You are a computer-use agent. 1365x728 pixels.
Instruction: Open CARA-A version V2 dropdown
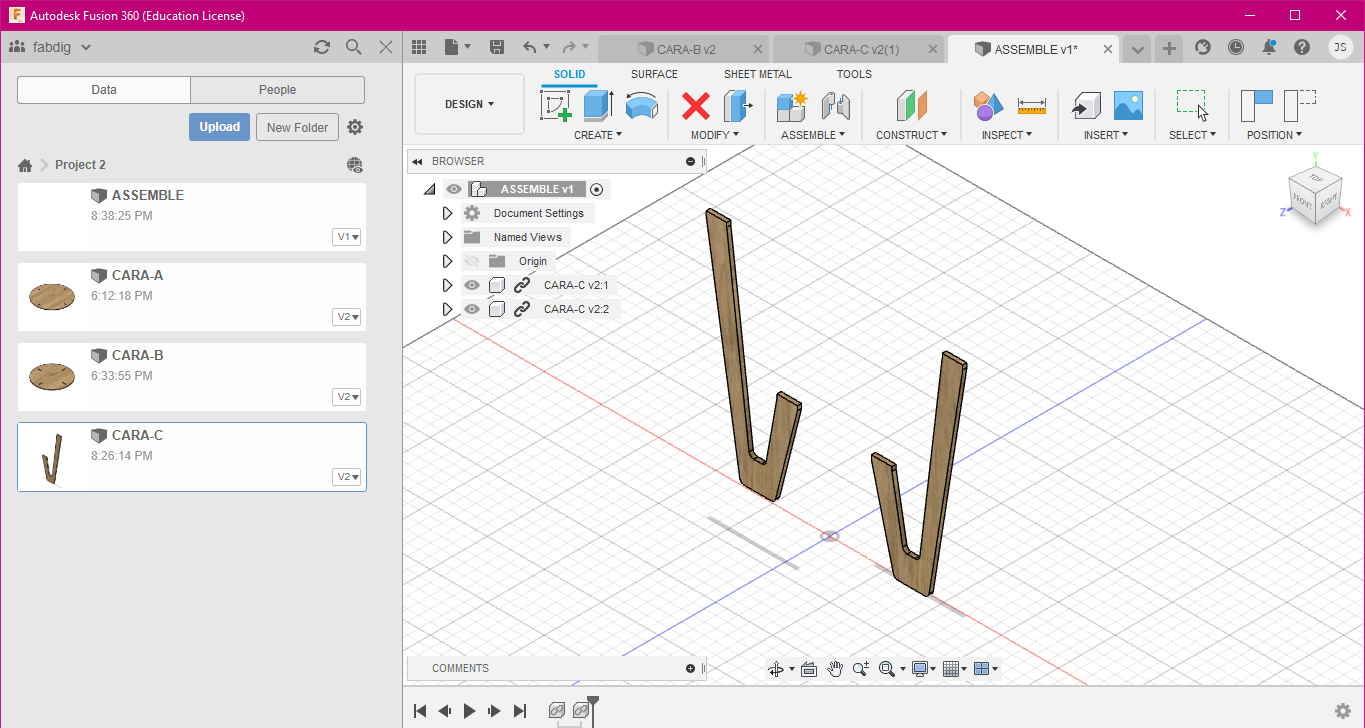(x=347, y=317)
